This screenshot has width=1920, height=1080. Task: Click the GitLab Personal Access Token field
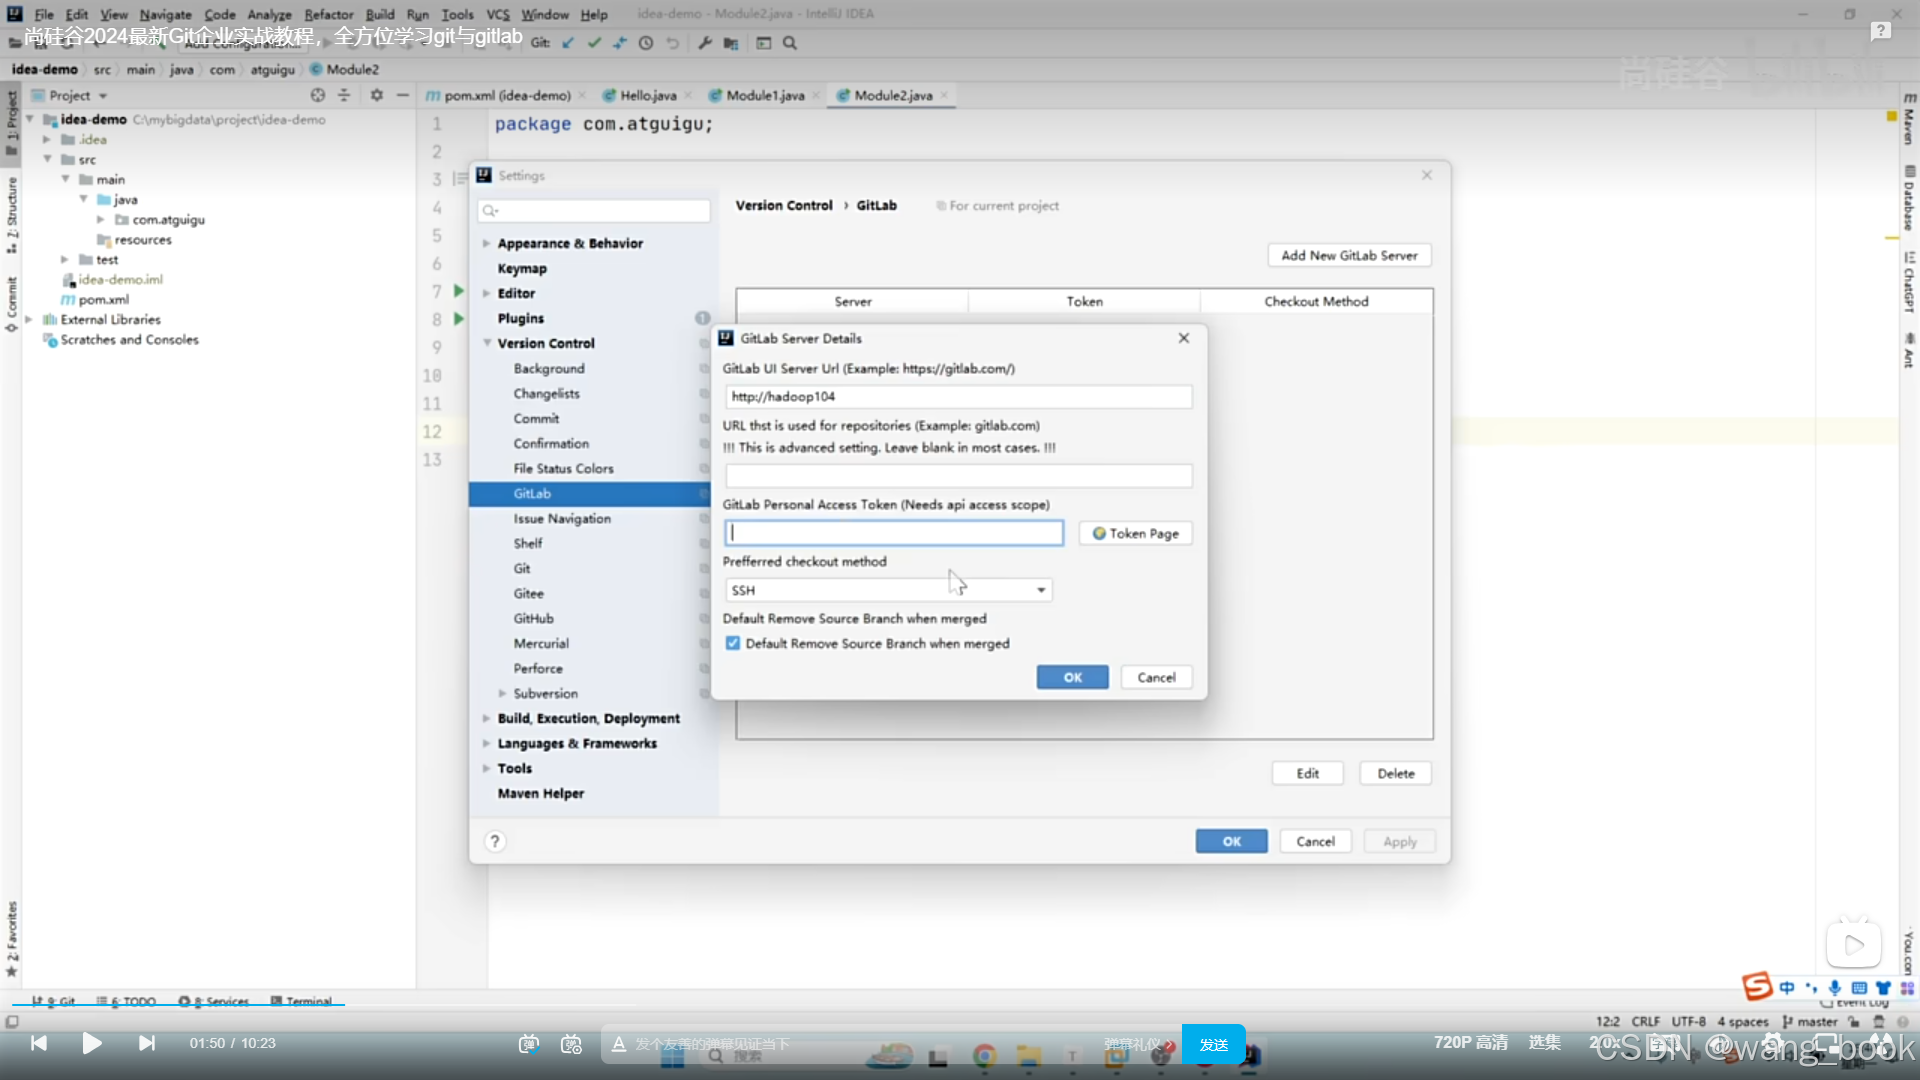coord(894,533)
